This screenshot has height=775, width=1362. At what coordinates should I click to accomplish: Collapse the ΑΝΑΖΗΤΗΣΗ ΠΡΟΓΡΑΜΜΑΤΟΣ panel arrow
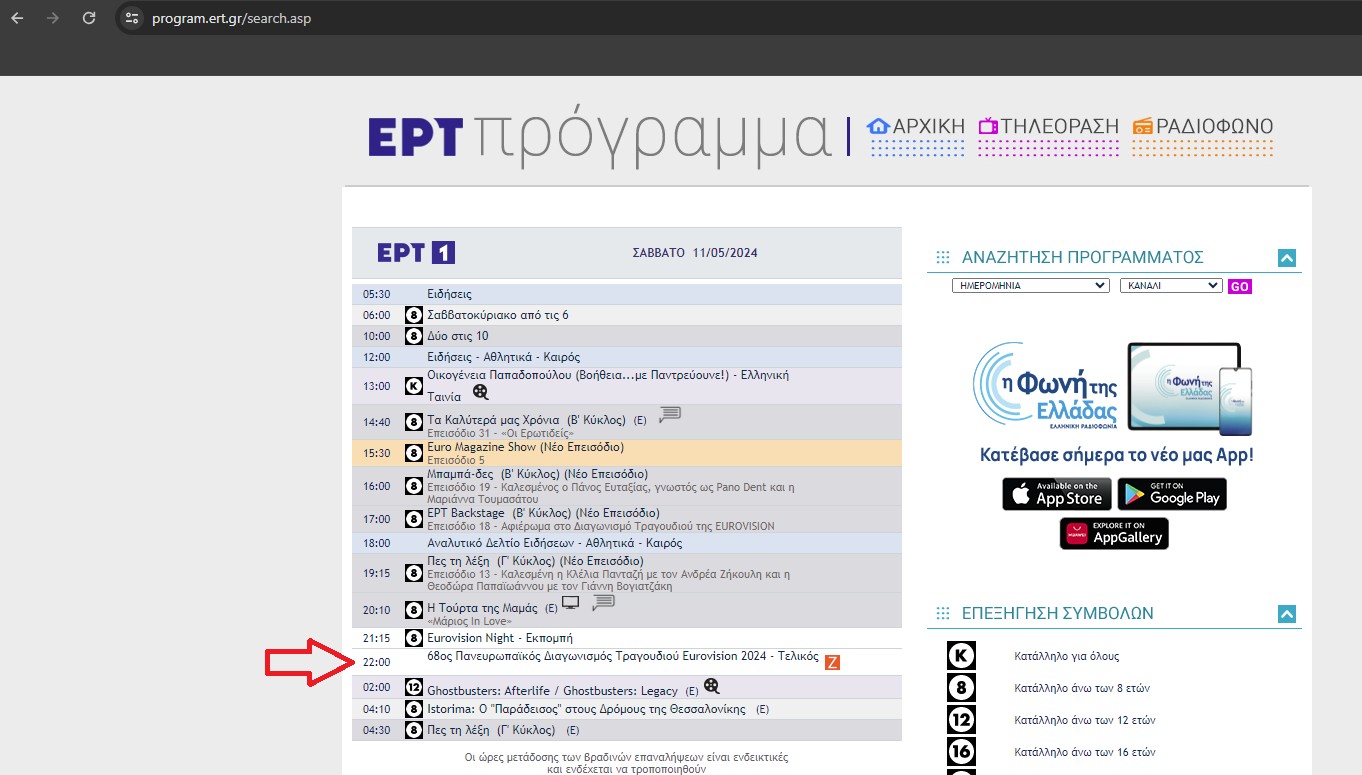[1287, 258]
